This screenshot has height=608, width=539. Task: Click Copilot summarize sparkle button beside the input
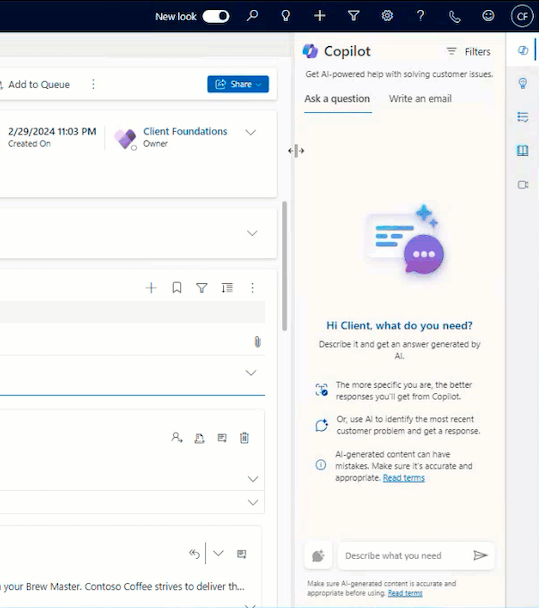[x=318, y=556]
